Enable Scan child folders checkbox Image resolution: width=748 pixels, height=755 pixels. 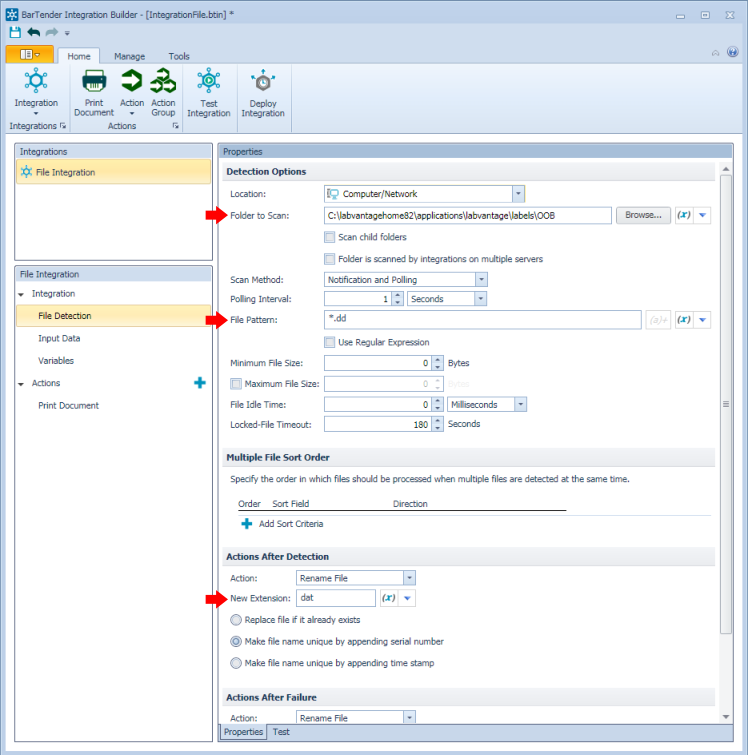coord(330,237)
